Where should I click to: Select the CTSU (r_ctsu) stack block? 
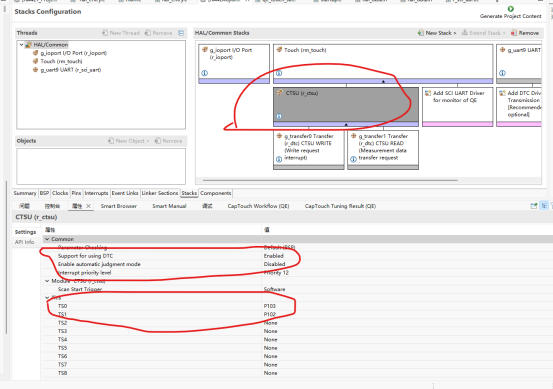[x=346, y=107]
